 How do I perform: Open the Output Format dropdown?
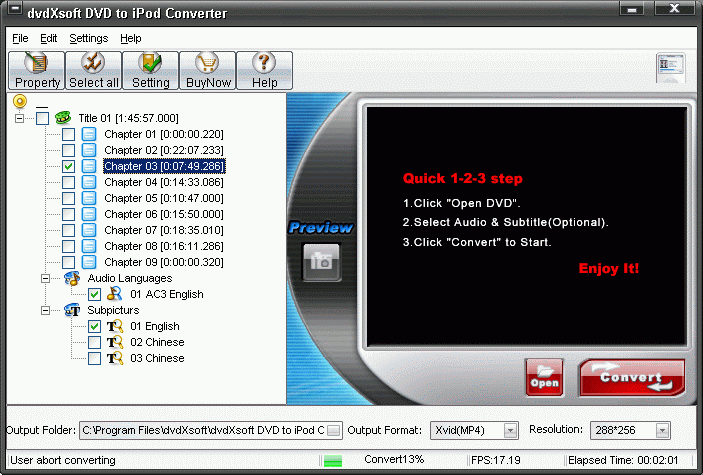(x=510, y=431)
